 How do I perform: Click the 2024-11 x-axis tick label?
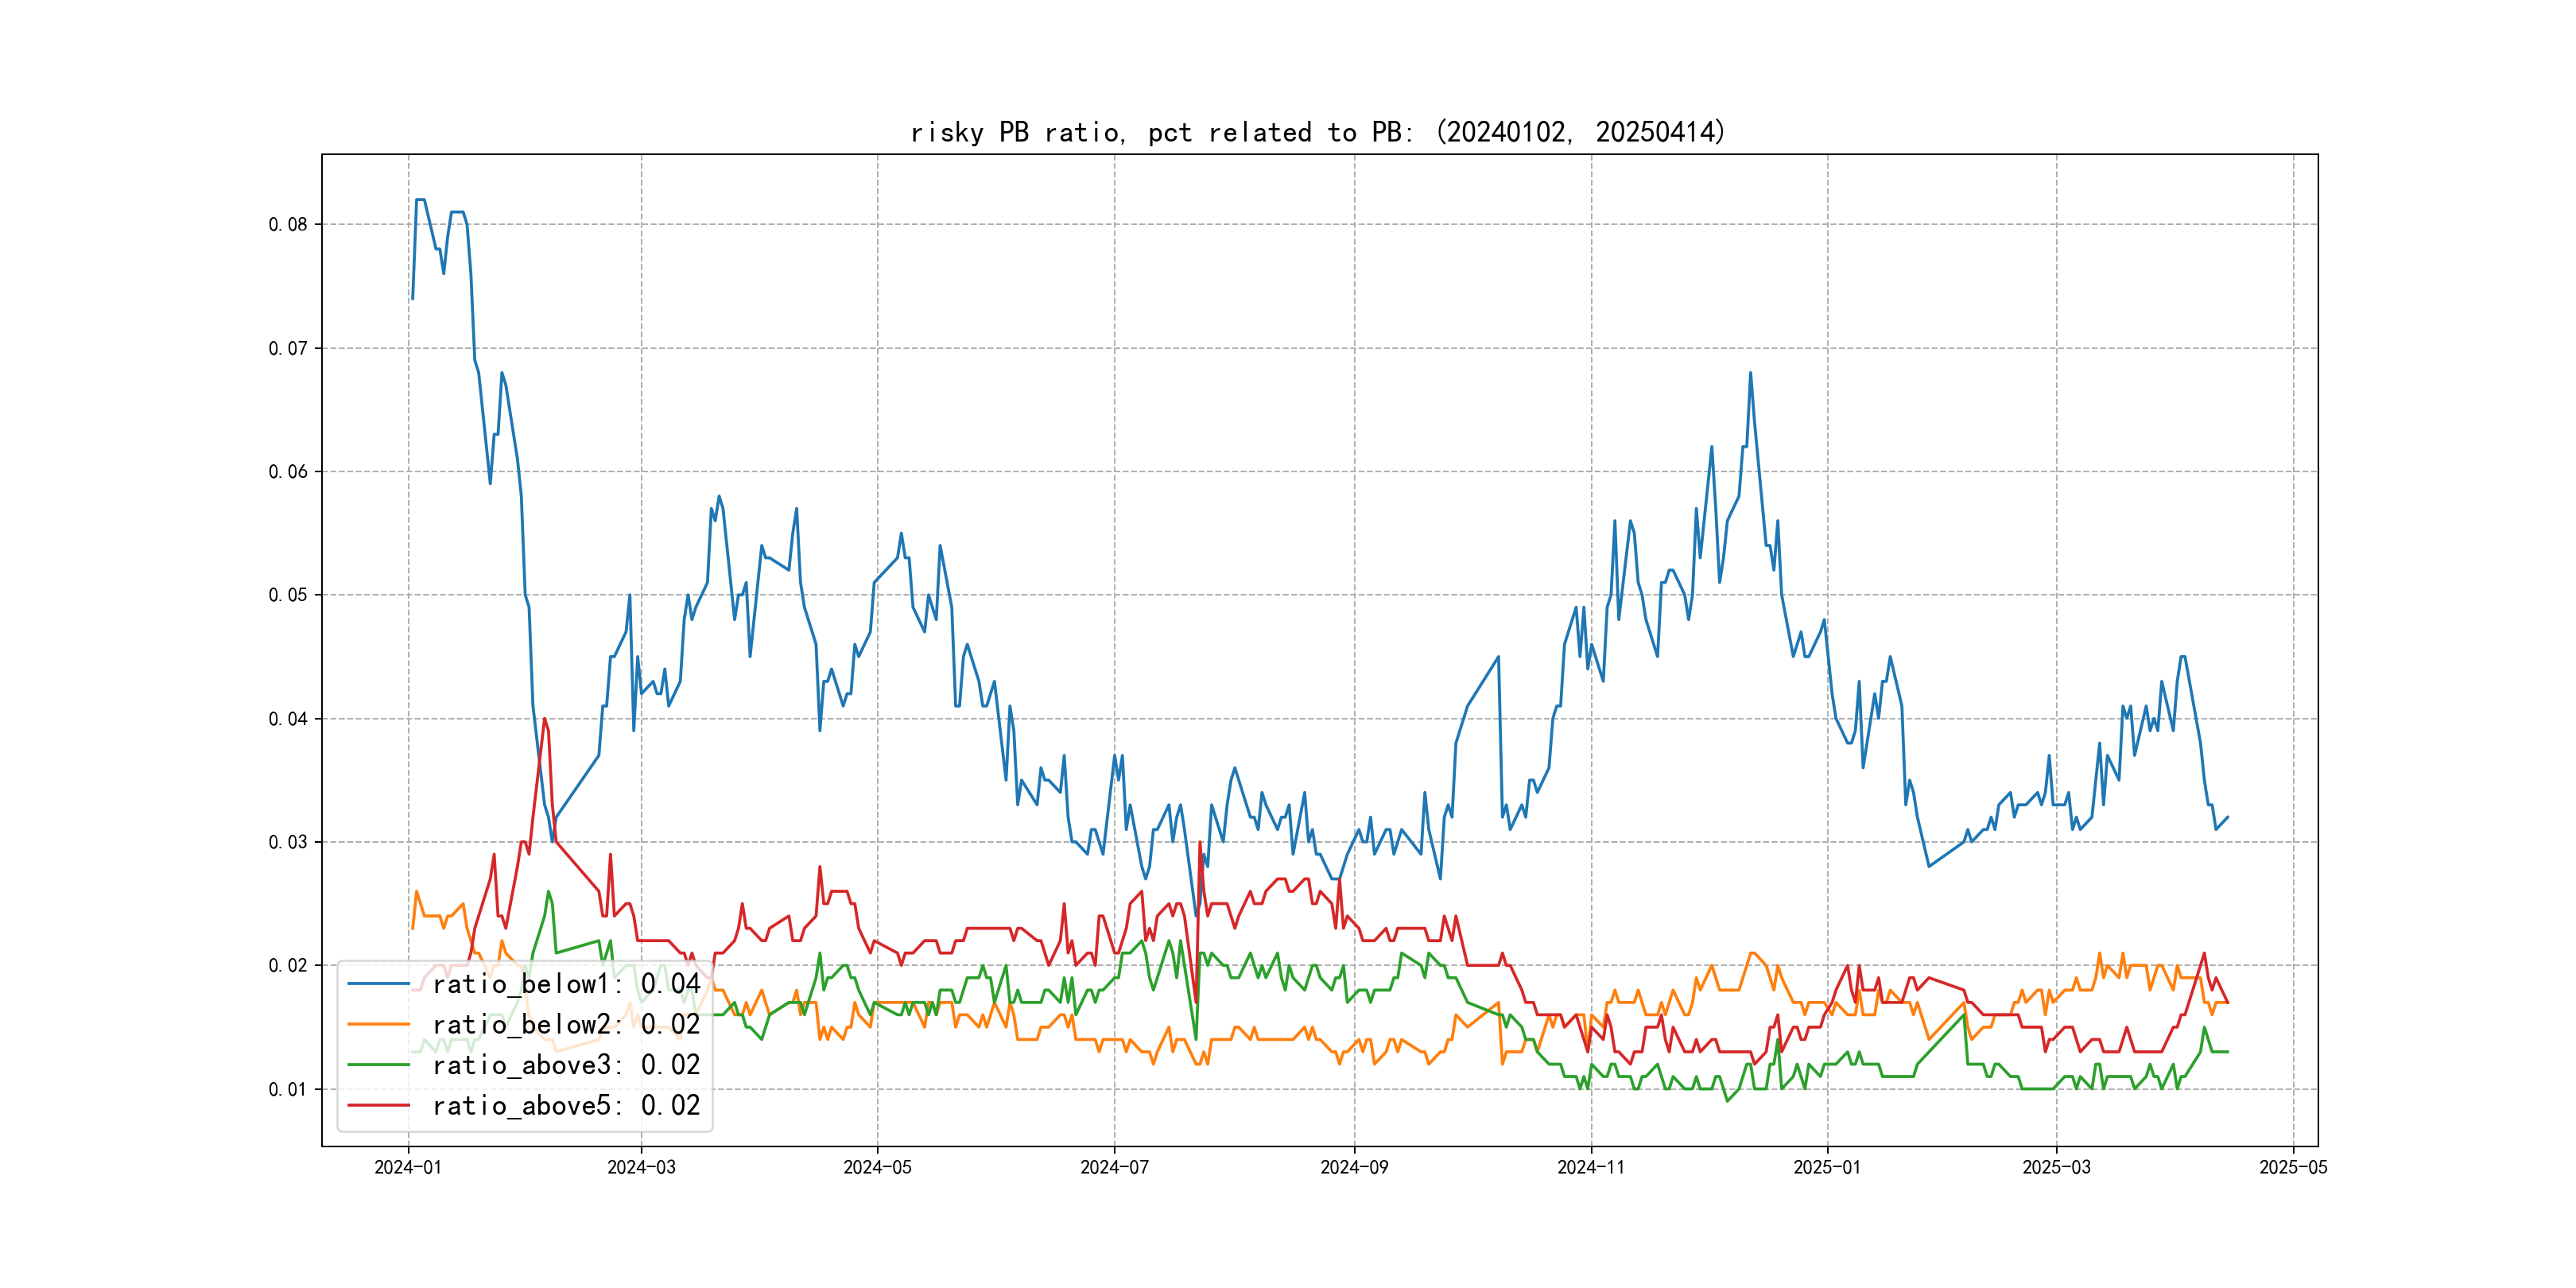point(1591,1168)
